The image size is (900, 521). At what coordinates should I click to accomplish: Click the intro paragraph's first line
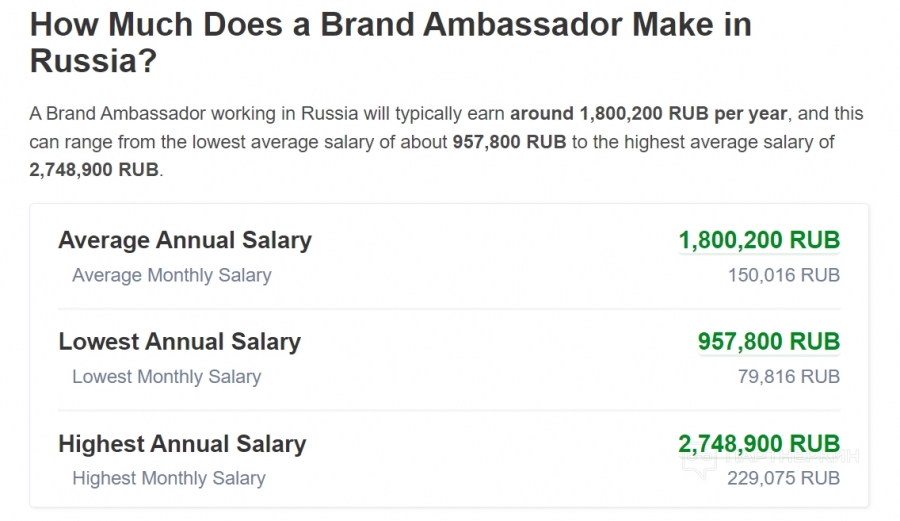tap(446, 114)
